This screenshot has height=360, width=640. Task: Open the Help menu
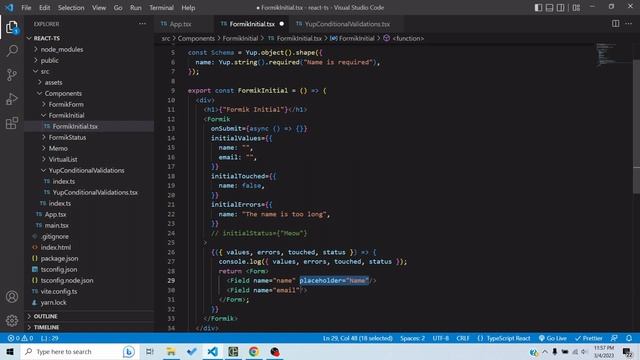click(x=188, y=7)
